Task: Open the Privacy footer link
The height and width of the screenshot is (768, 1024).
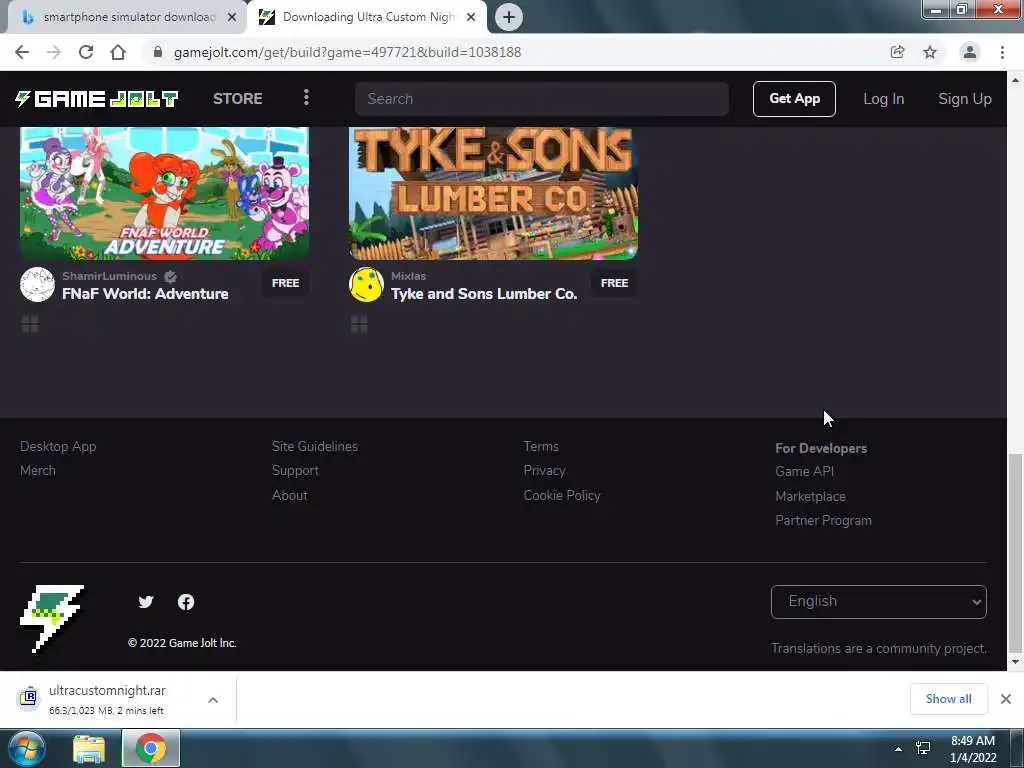Action: click(545, 470)
